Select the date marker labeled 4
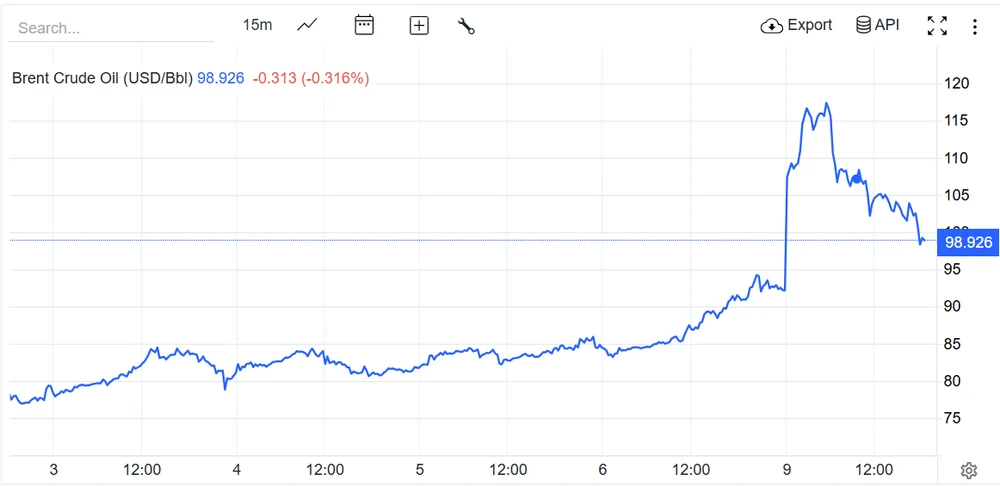The height and width of the screenshot is (486, 1000). pos(237,469)
